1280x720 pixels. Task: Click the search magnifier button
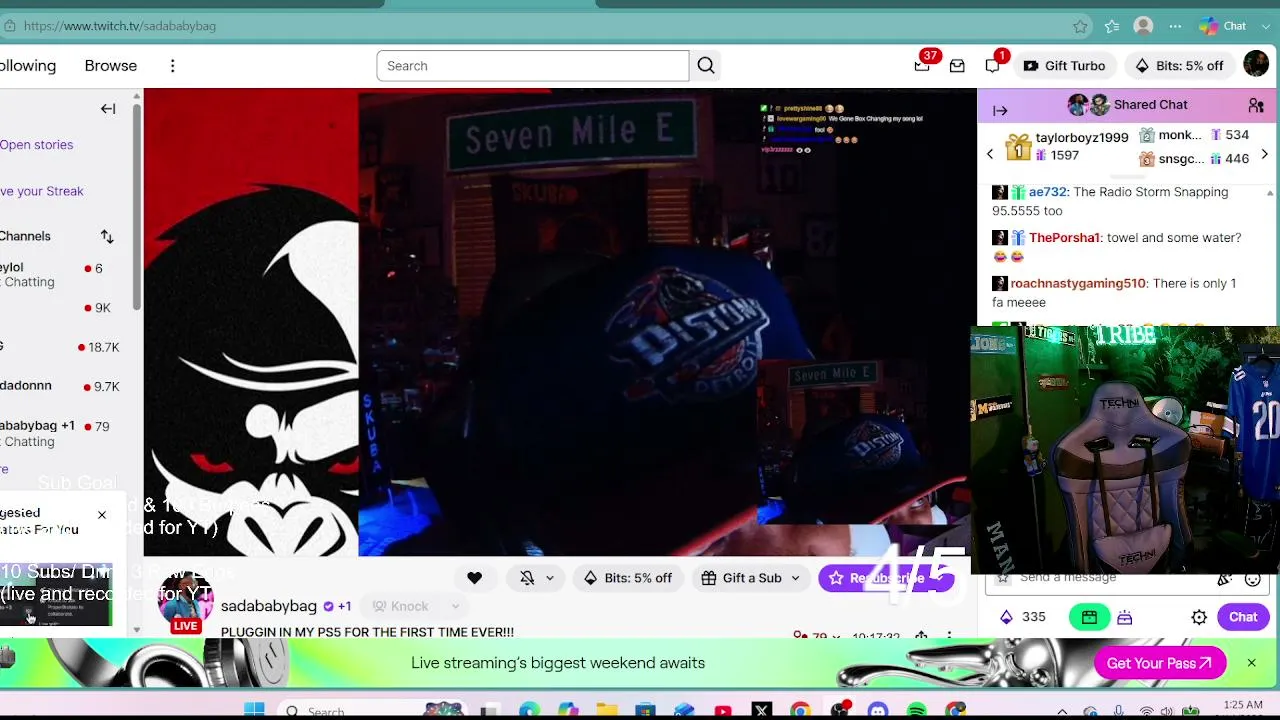tap(706, 66)
